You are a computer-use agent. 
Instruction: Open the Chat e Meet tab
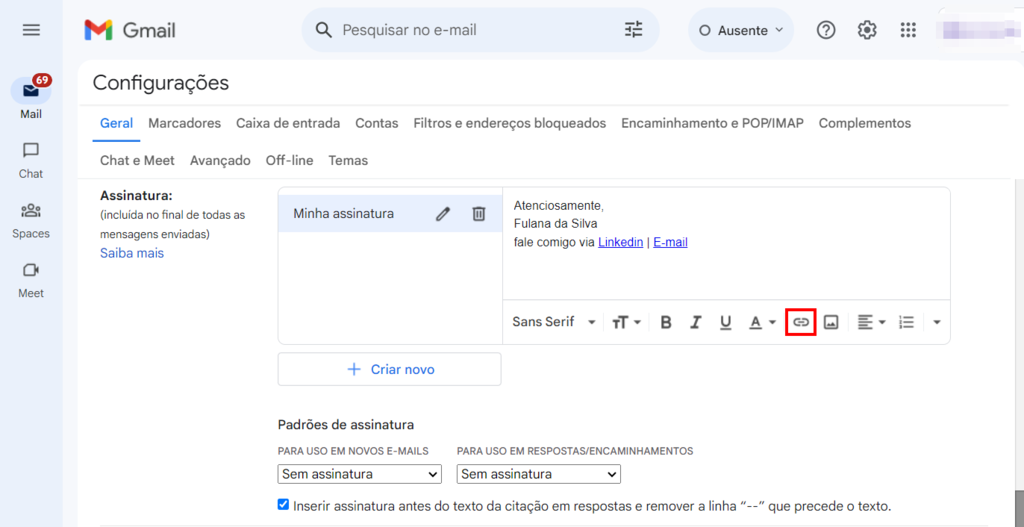[137, 161]
